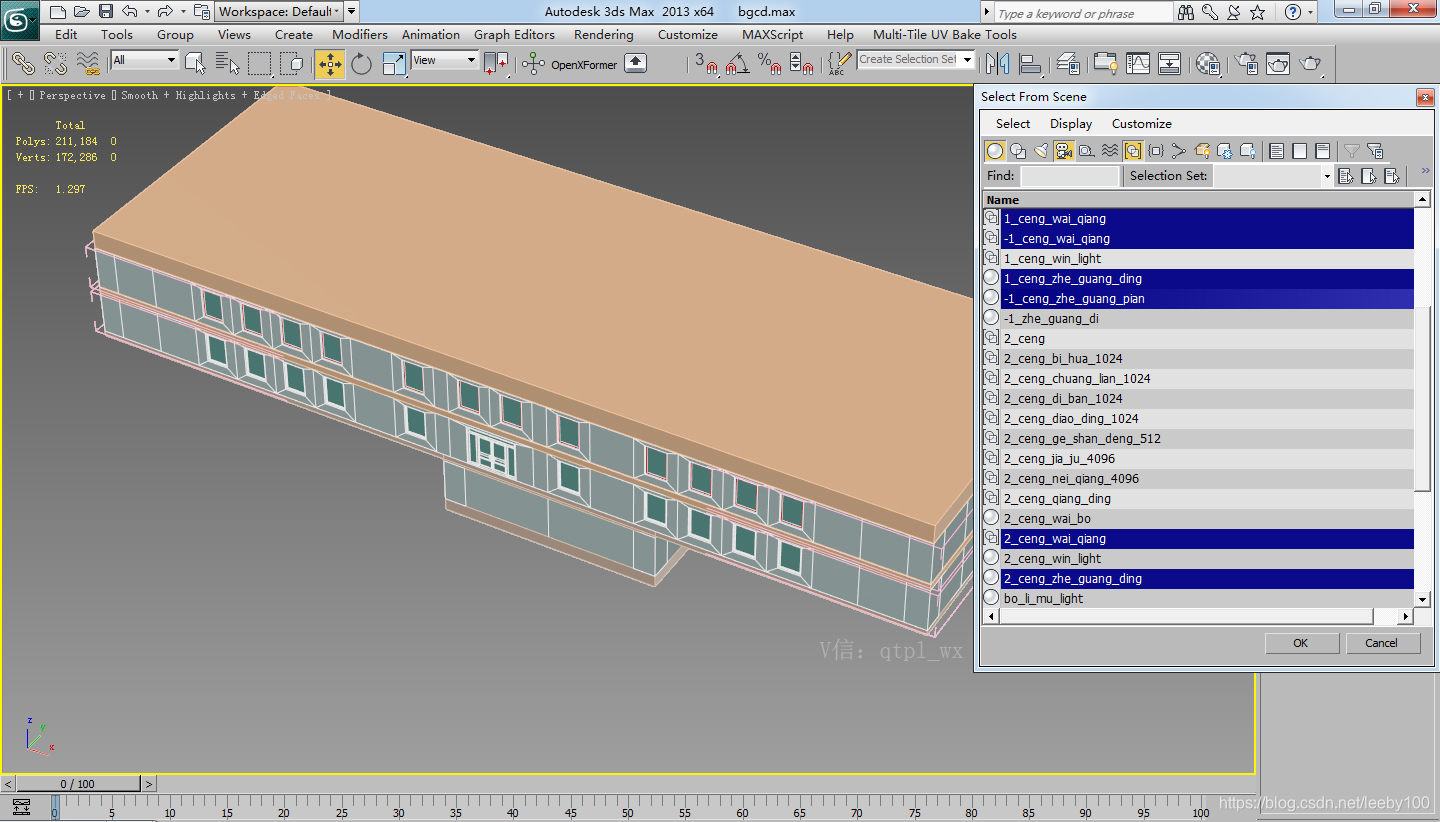The image size is (1440, 822).
Task: Click the Rectangular Selection Region tool
Action: click(x=260, y=64)
